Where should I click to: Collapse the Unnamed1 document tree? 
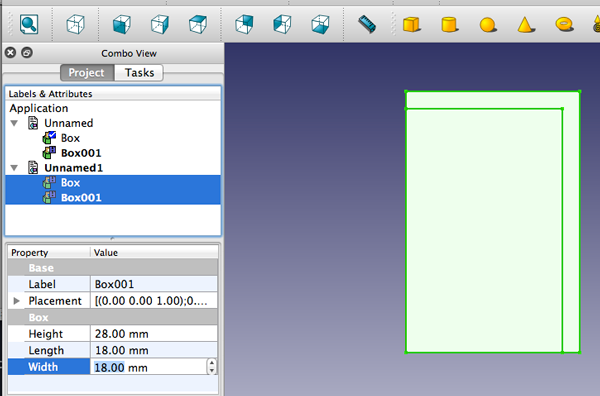coord(15,168)
